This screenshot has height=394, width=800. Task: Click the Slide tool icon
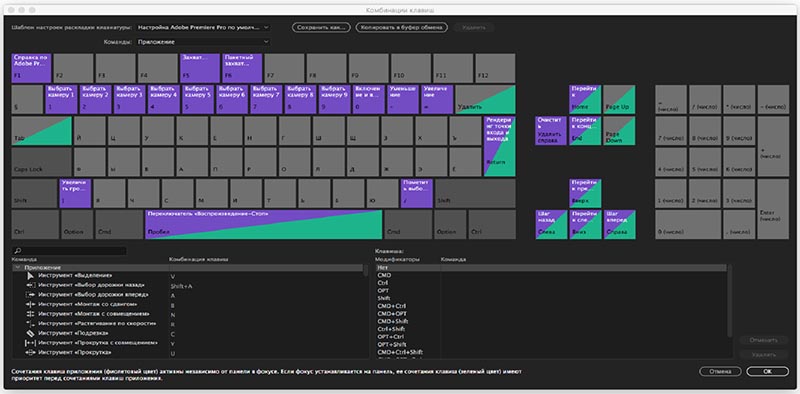[x=30, y=353]
